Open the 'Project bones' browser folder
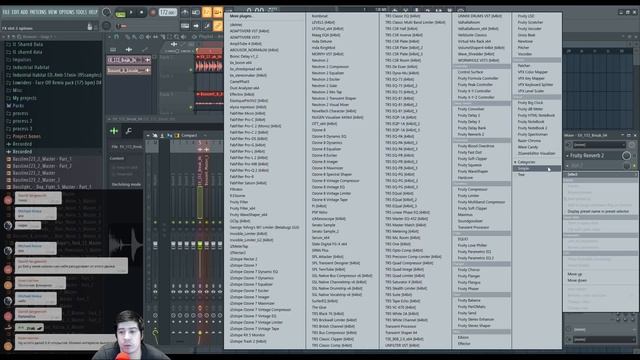640x360 pixels. [x=27, y=136]
